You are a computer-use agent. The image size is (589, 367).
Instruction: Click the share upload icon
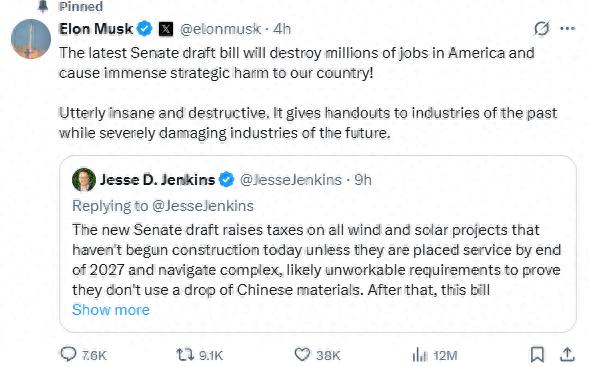point(567,354)
